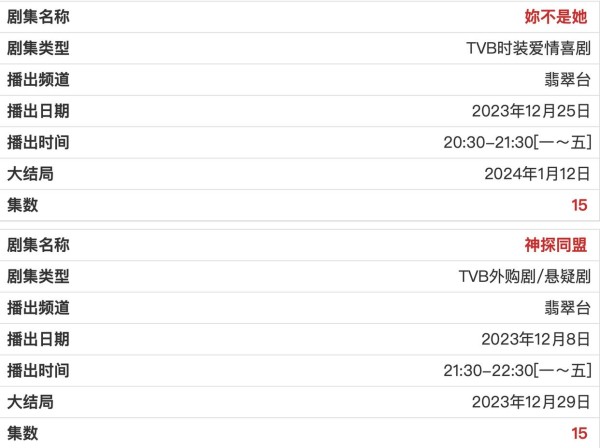Image resolution: width=600 pixels, height=448 pixels.
Task: Click the 剧集名称 label beside 妳不是她
Action: click(38, 17)
